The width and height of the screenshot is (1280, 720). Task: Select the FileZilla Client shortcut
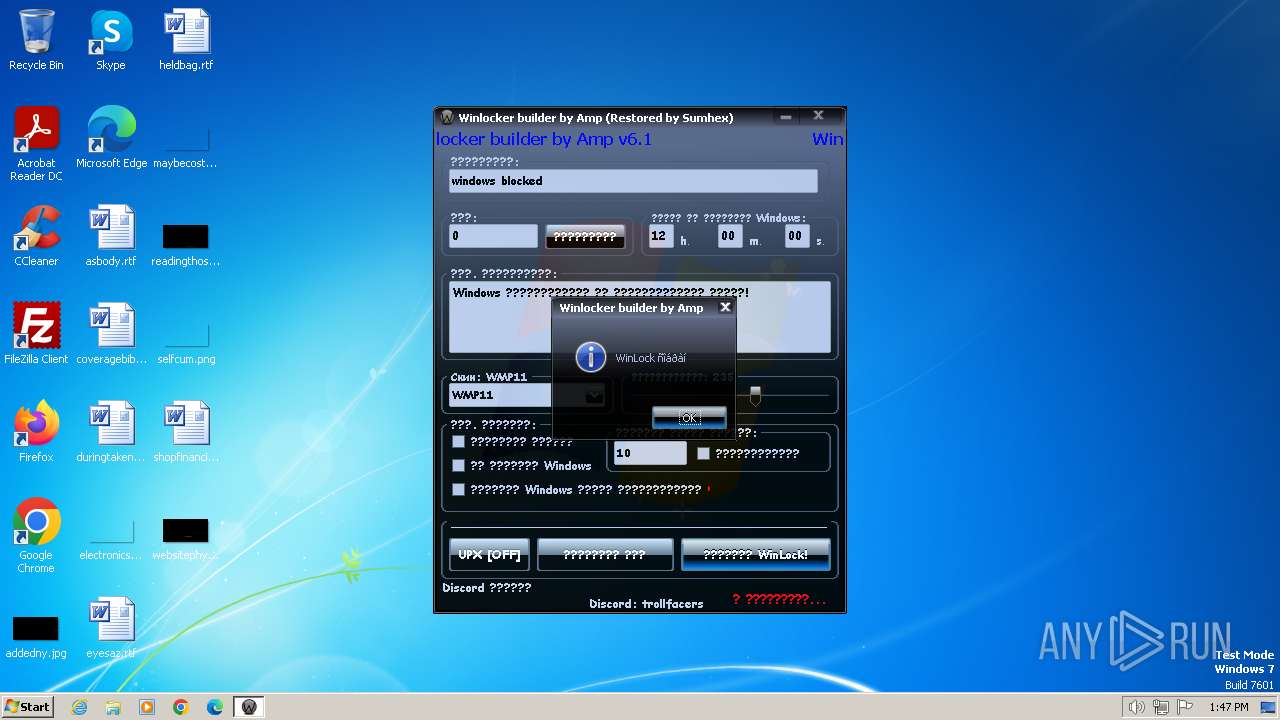[x=36, y=334]
